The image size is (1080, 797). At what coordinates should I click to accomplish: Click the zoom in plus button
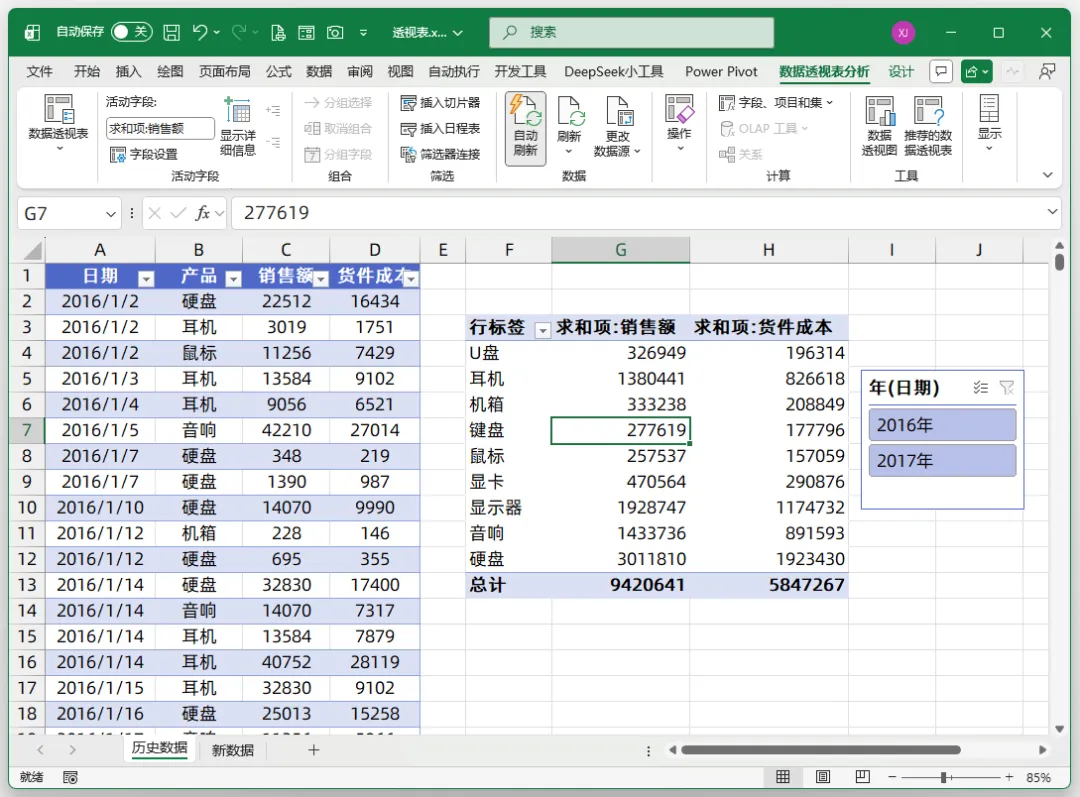1008,777
